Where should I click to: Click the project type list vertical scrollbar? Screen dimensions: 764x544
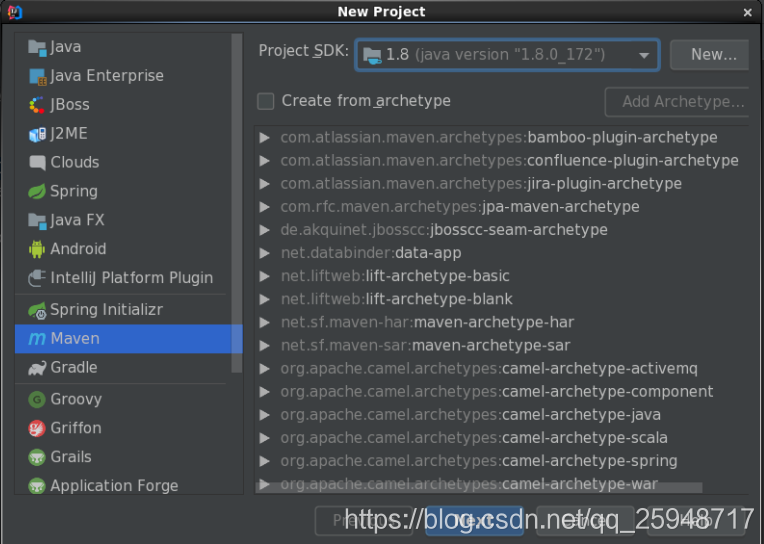click(237, 202)
